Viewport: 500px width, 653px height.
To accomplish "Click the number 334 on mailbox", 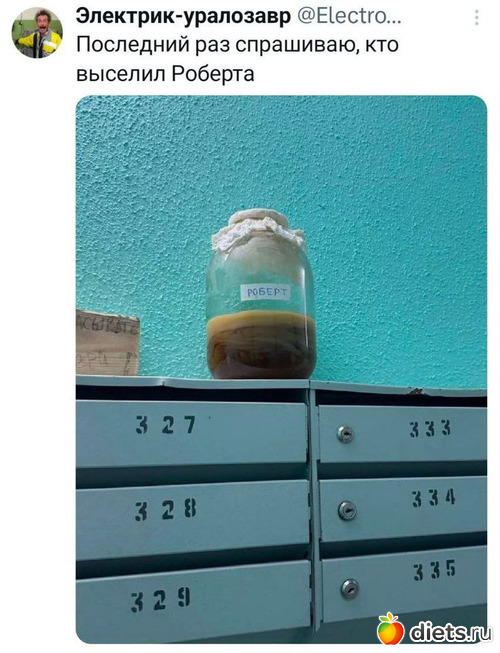I will 434,498.
